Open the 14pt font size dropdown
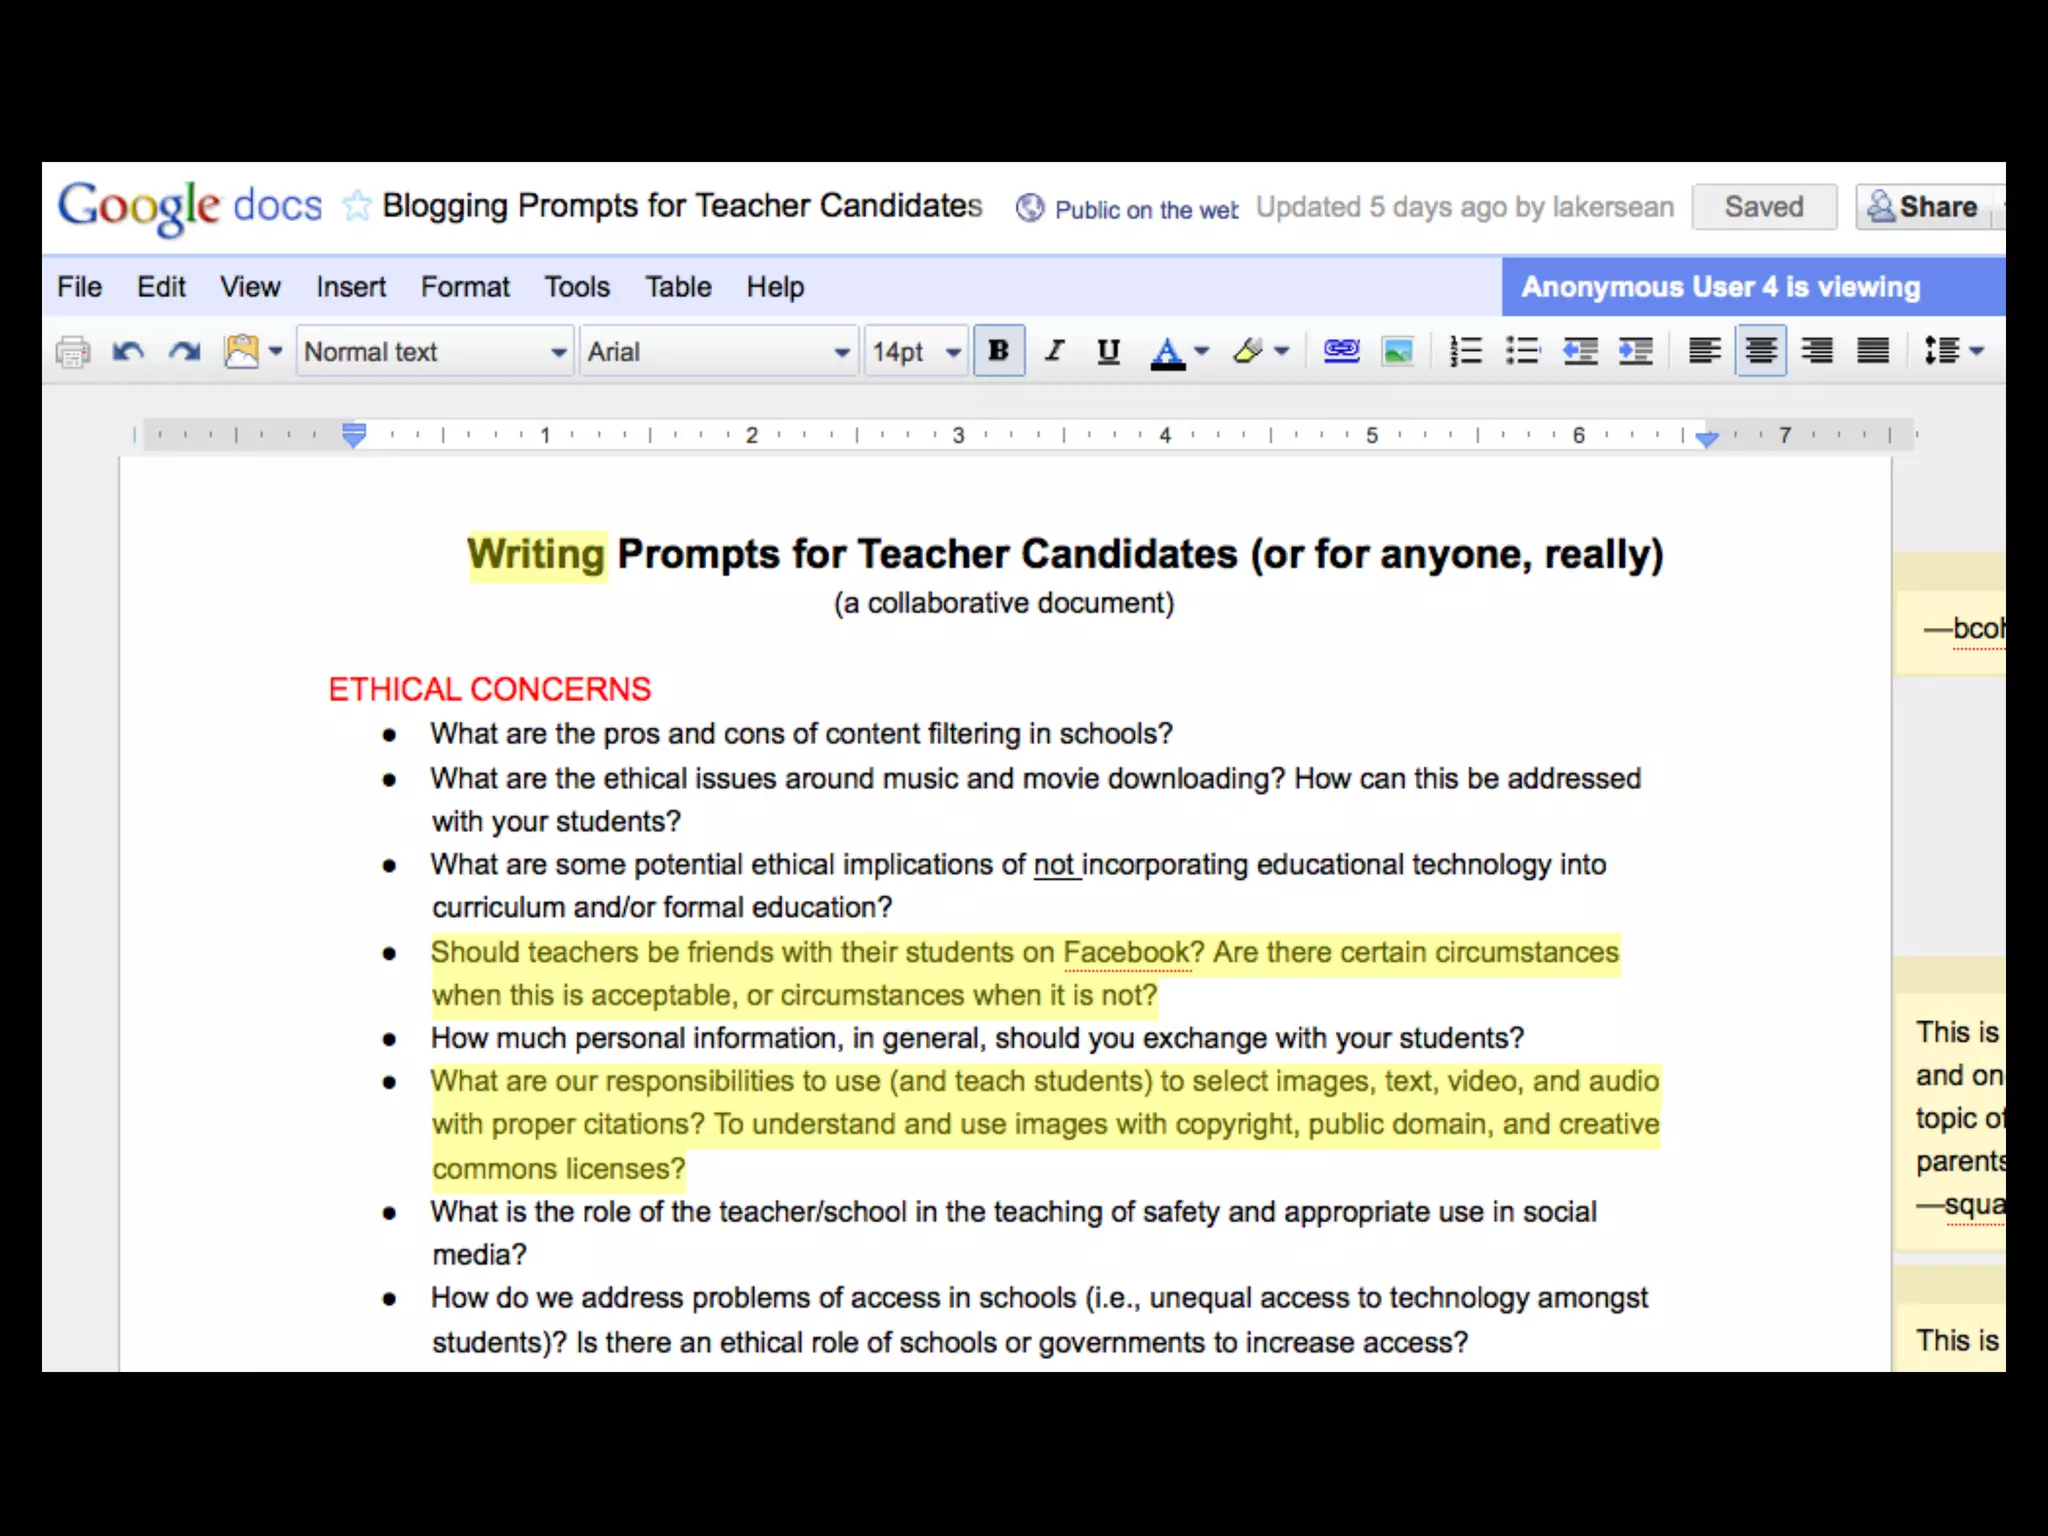Viewport: 2048px width, 1536px height. 916,352
